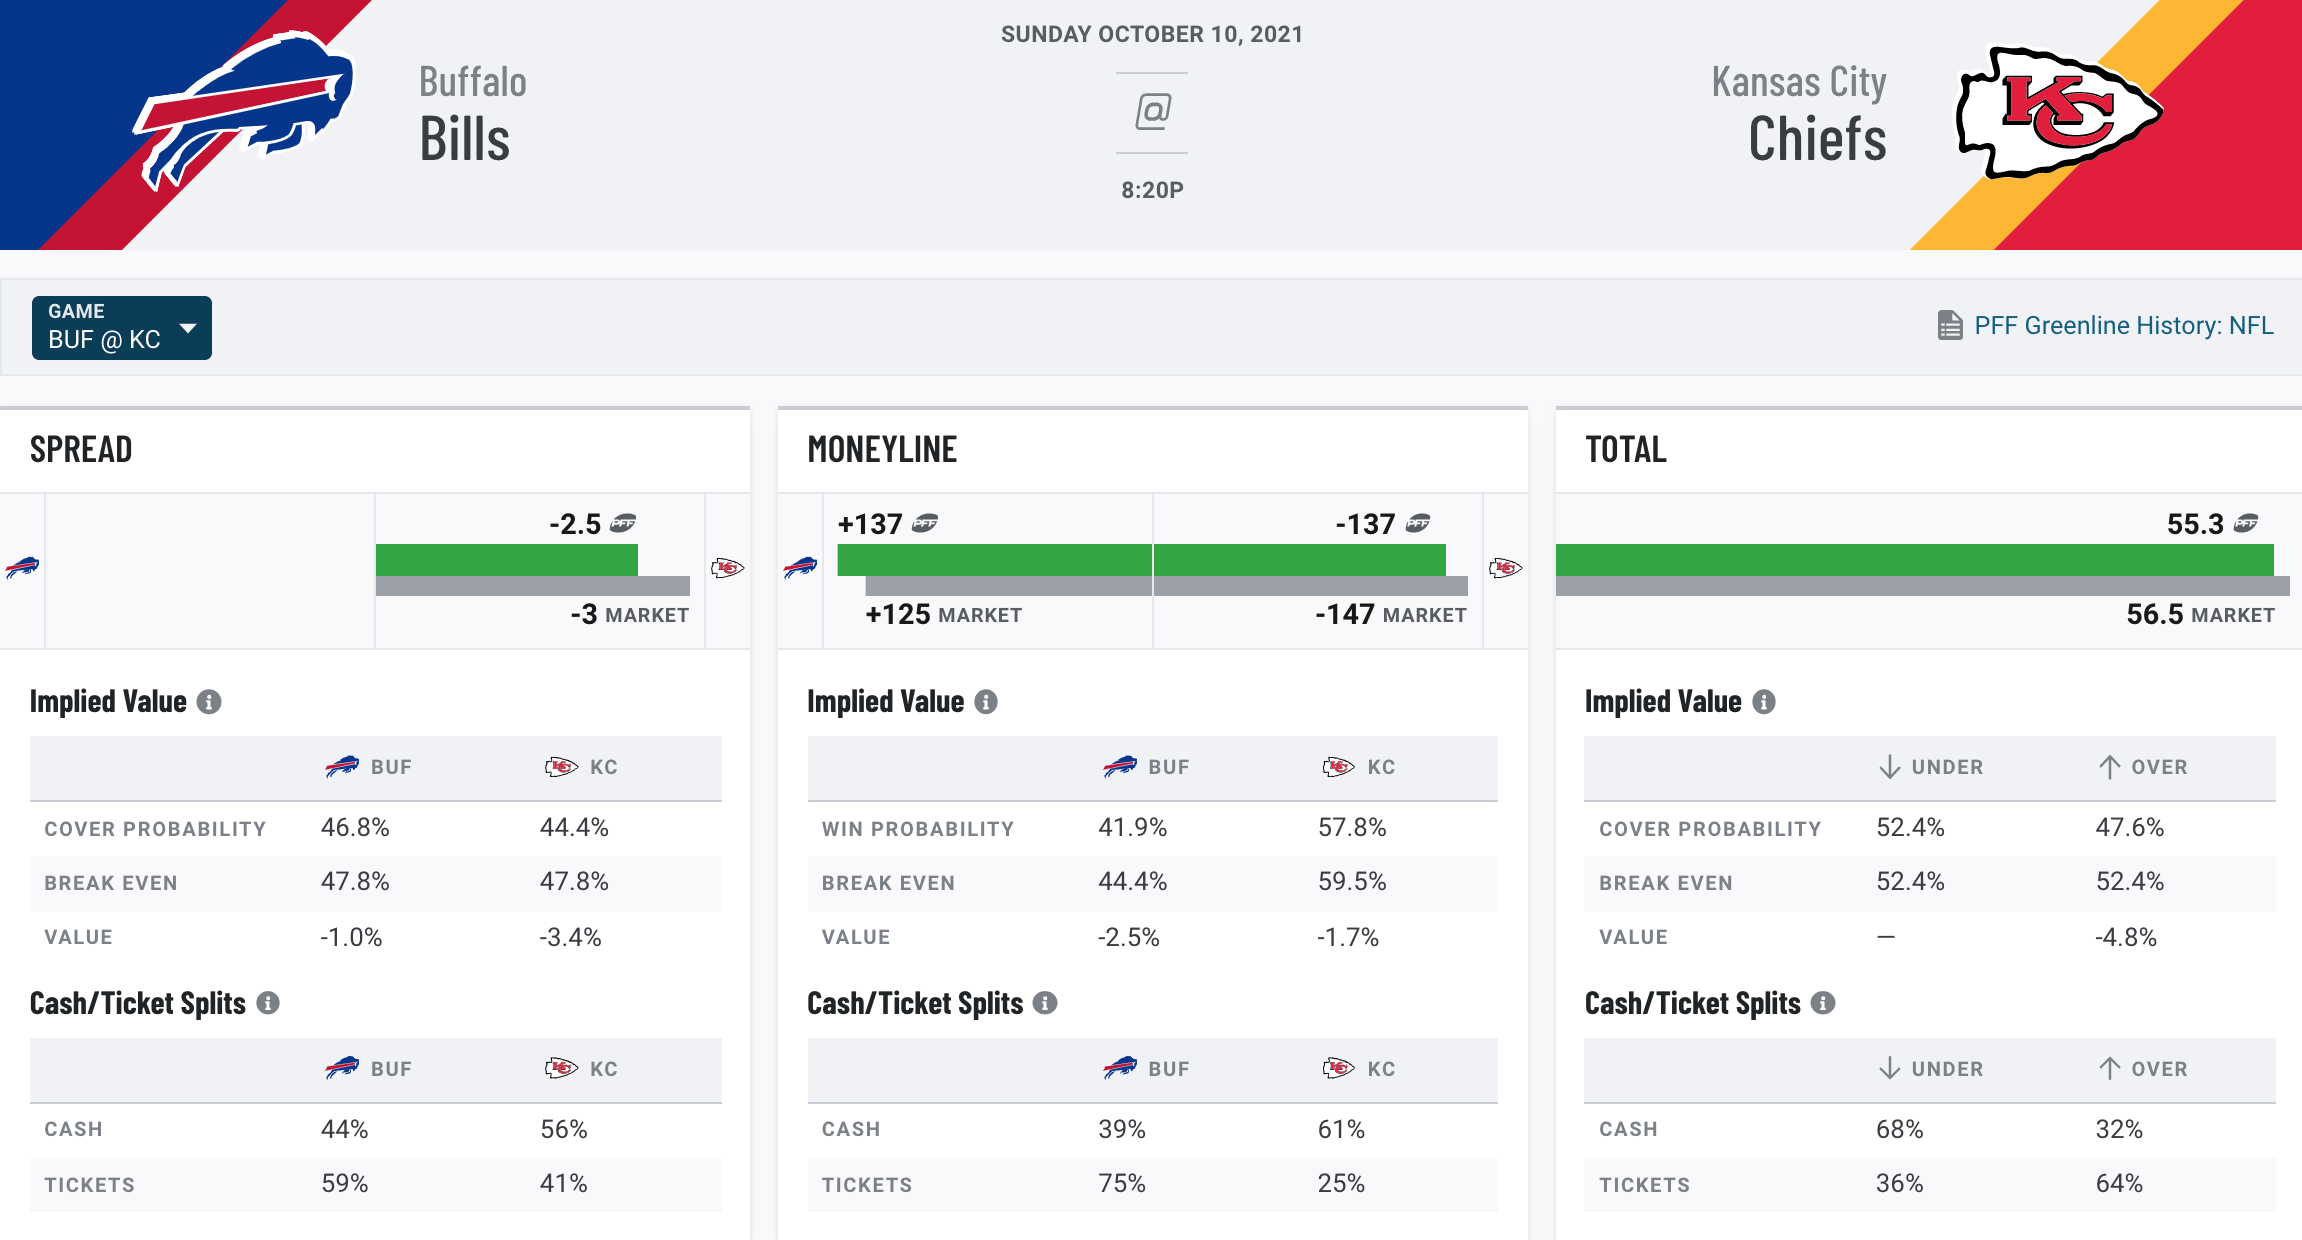Click the 56.5 MARKET total value

click(2200, 614)
